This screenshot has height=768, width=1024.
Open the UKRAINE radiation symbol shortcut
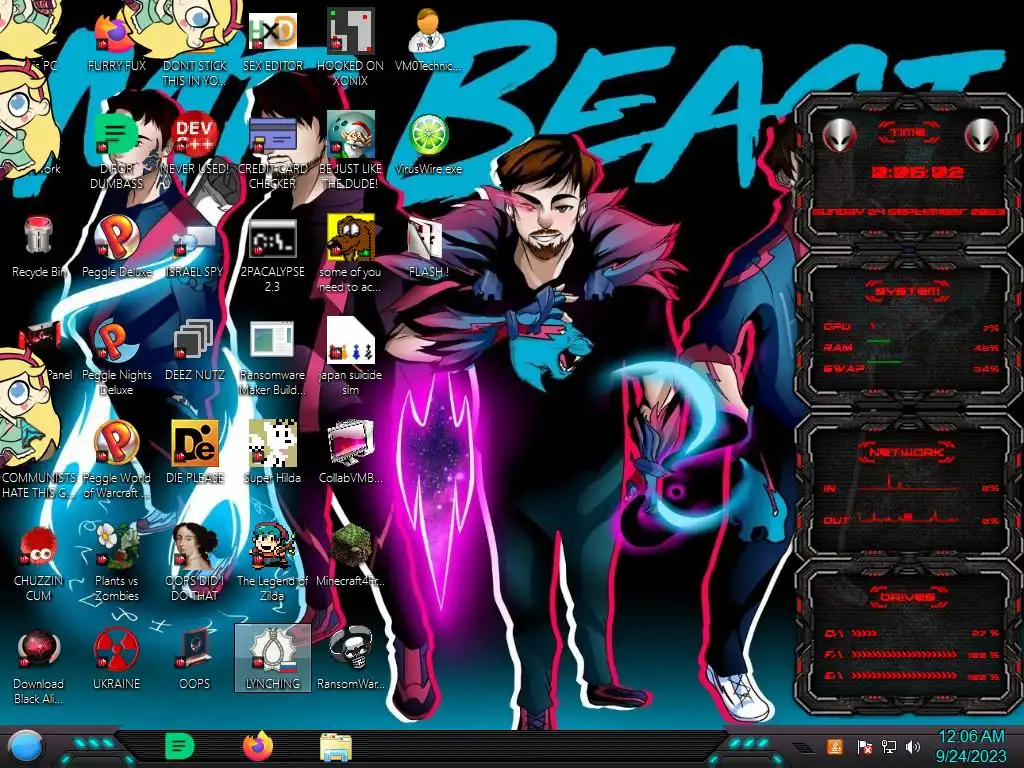[x=116, y=660]
